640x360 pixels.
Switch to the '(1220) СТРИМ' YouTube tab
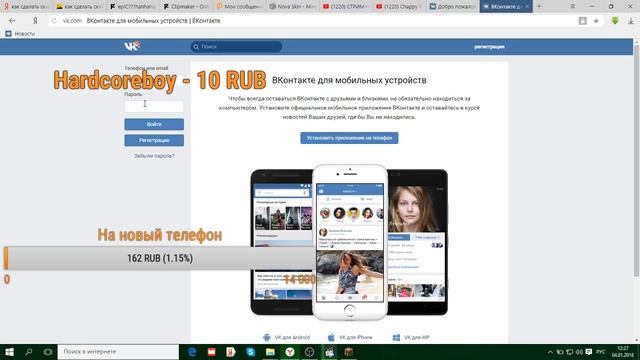tap(345, 7)
